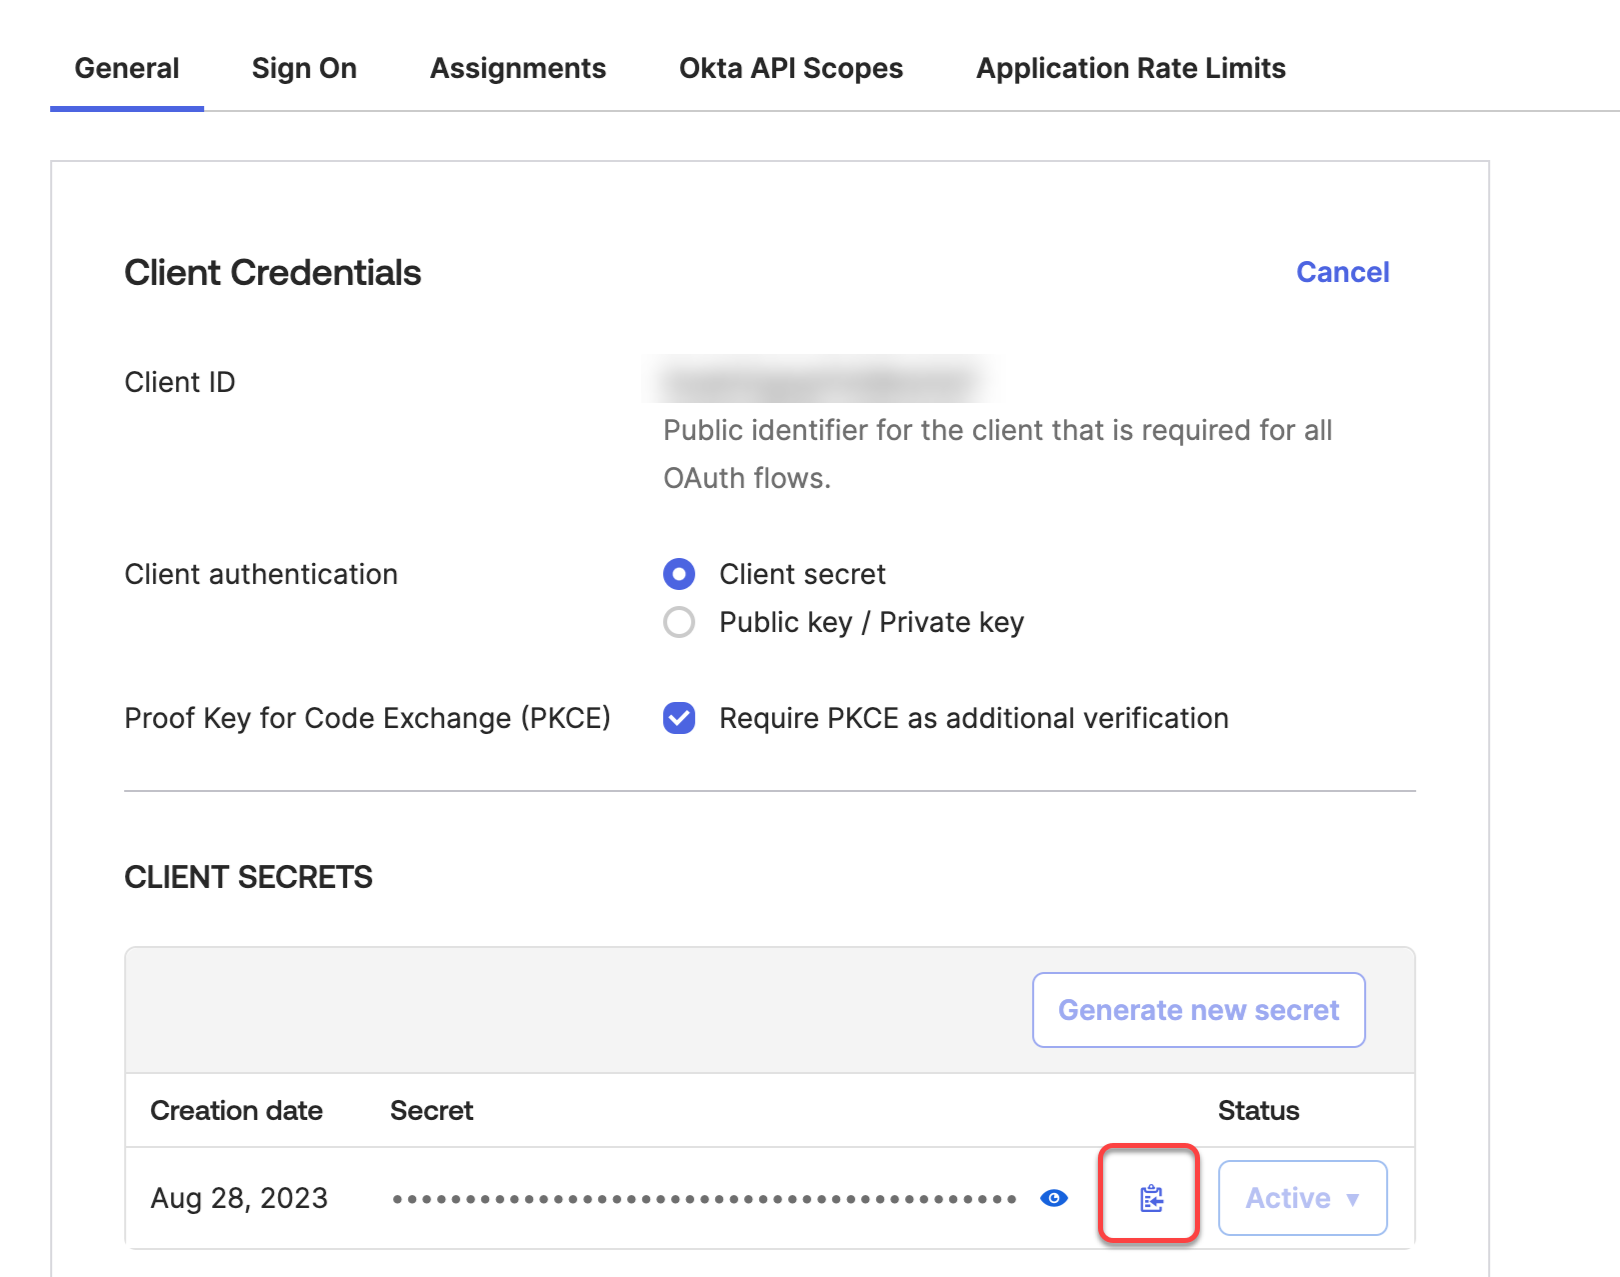Click the CLIENT SECRETS section heading
This screenshot has height=1277, width=1620.
click(x=248, y=877)
